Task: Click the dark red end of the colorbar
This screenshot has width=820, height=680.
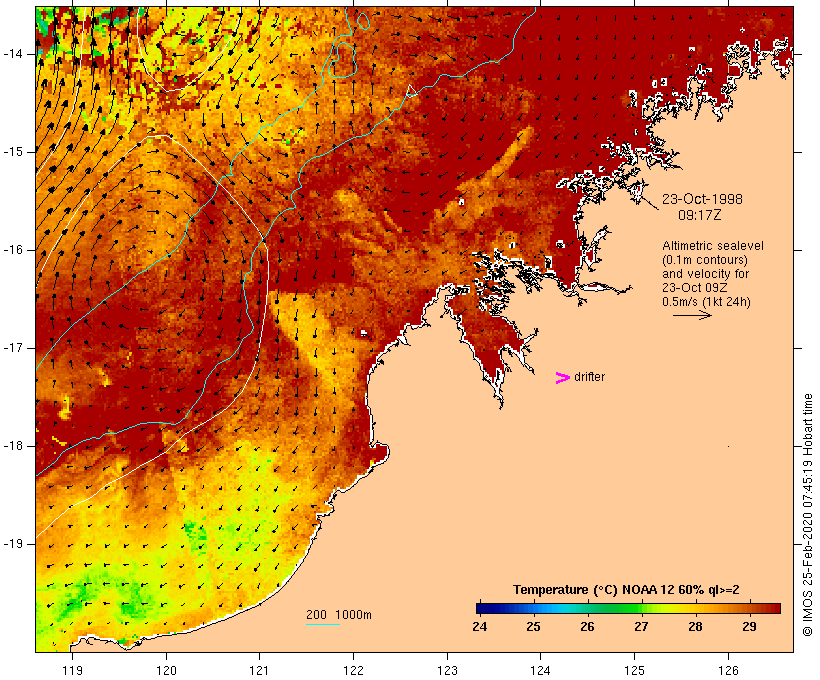Action: (773, 608)
